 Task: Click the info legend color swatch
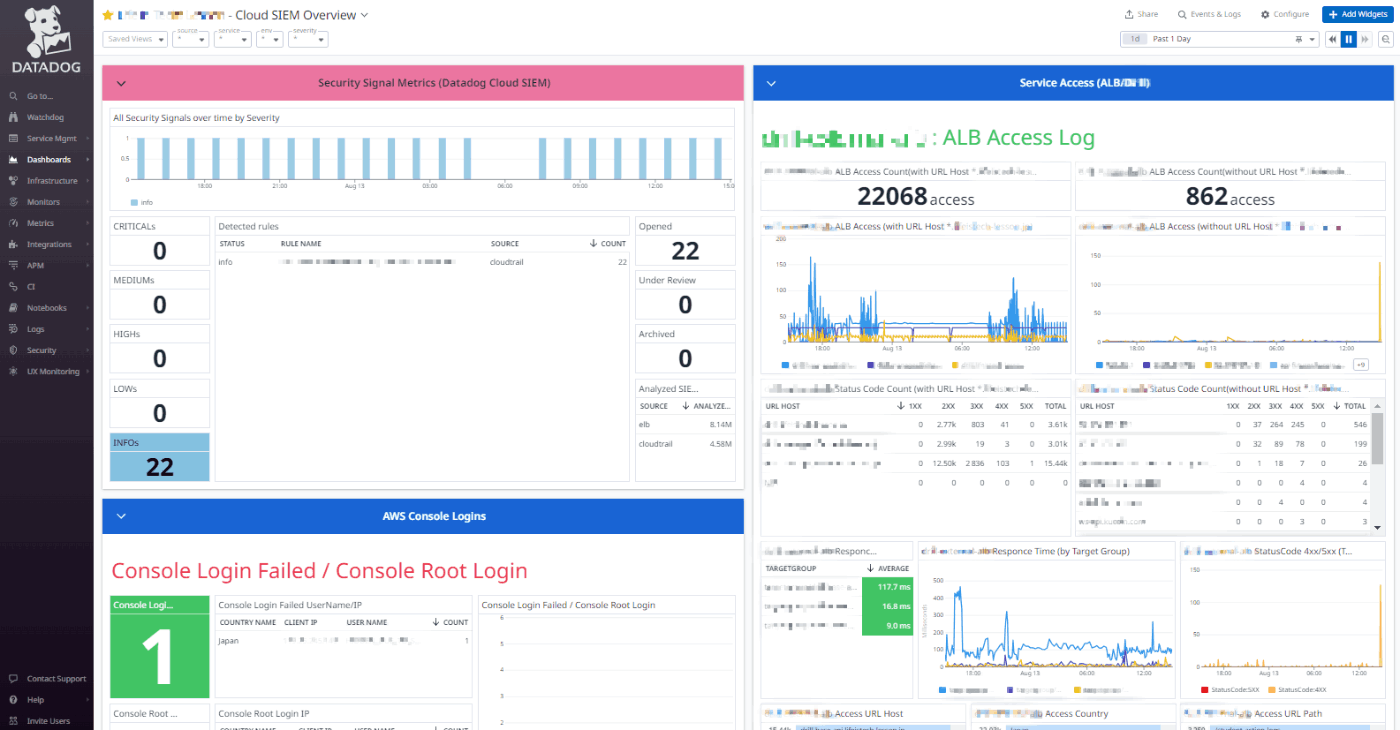[x=134, y=202]
